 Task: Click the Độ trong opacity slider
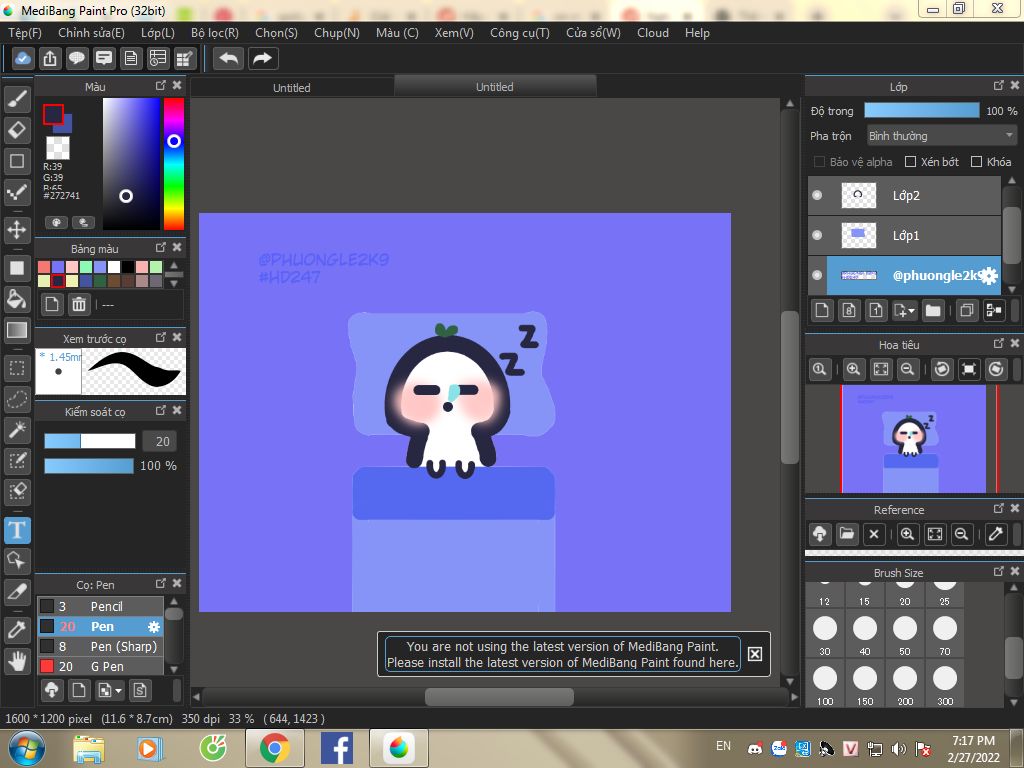[x=921, y=110]
